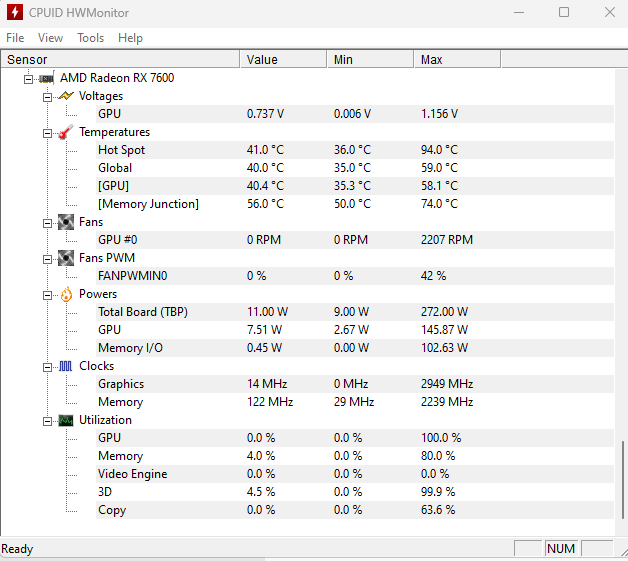Click the AMD Radeon RX 7600 graphics card icon
Image resolution: width=628 pixels, height=561 pixels.
(x=46, y=78)
